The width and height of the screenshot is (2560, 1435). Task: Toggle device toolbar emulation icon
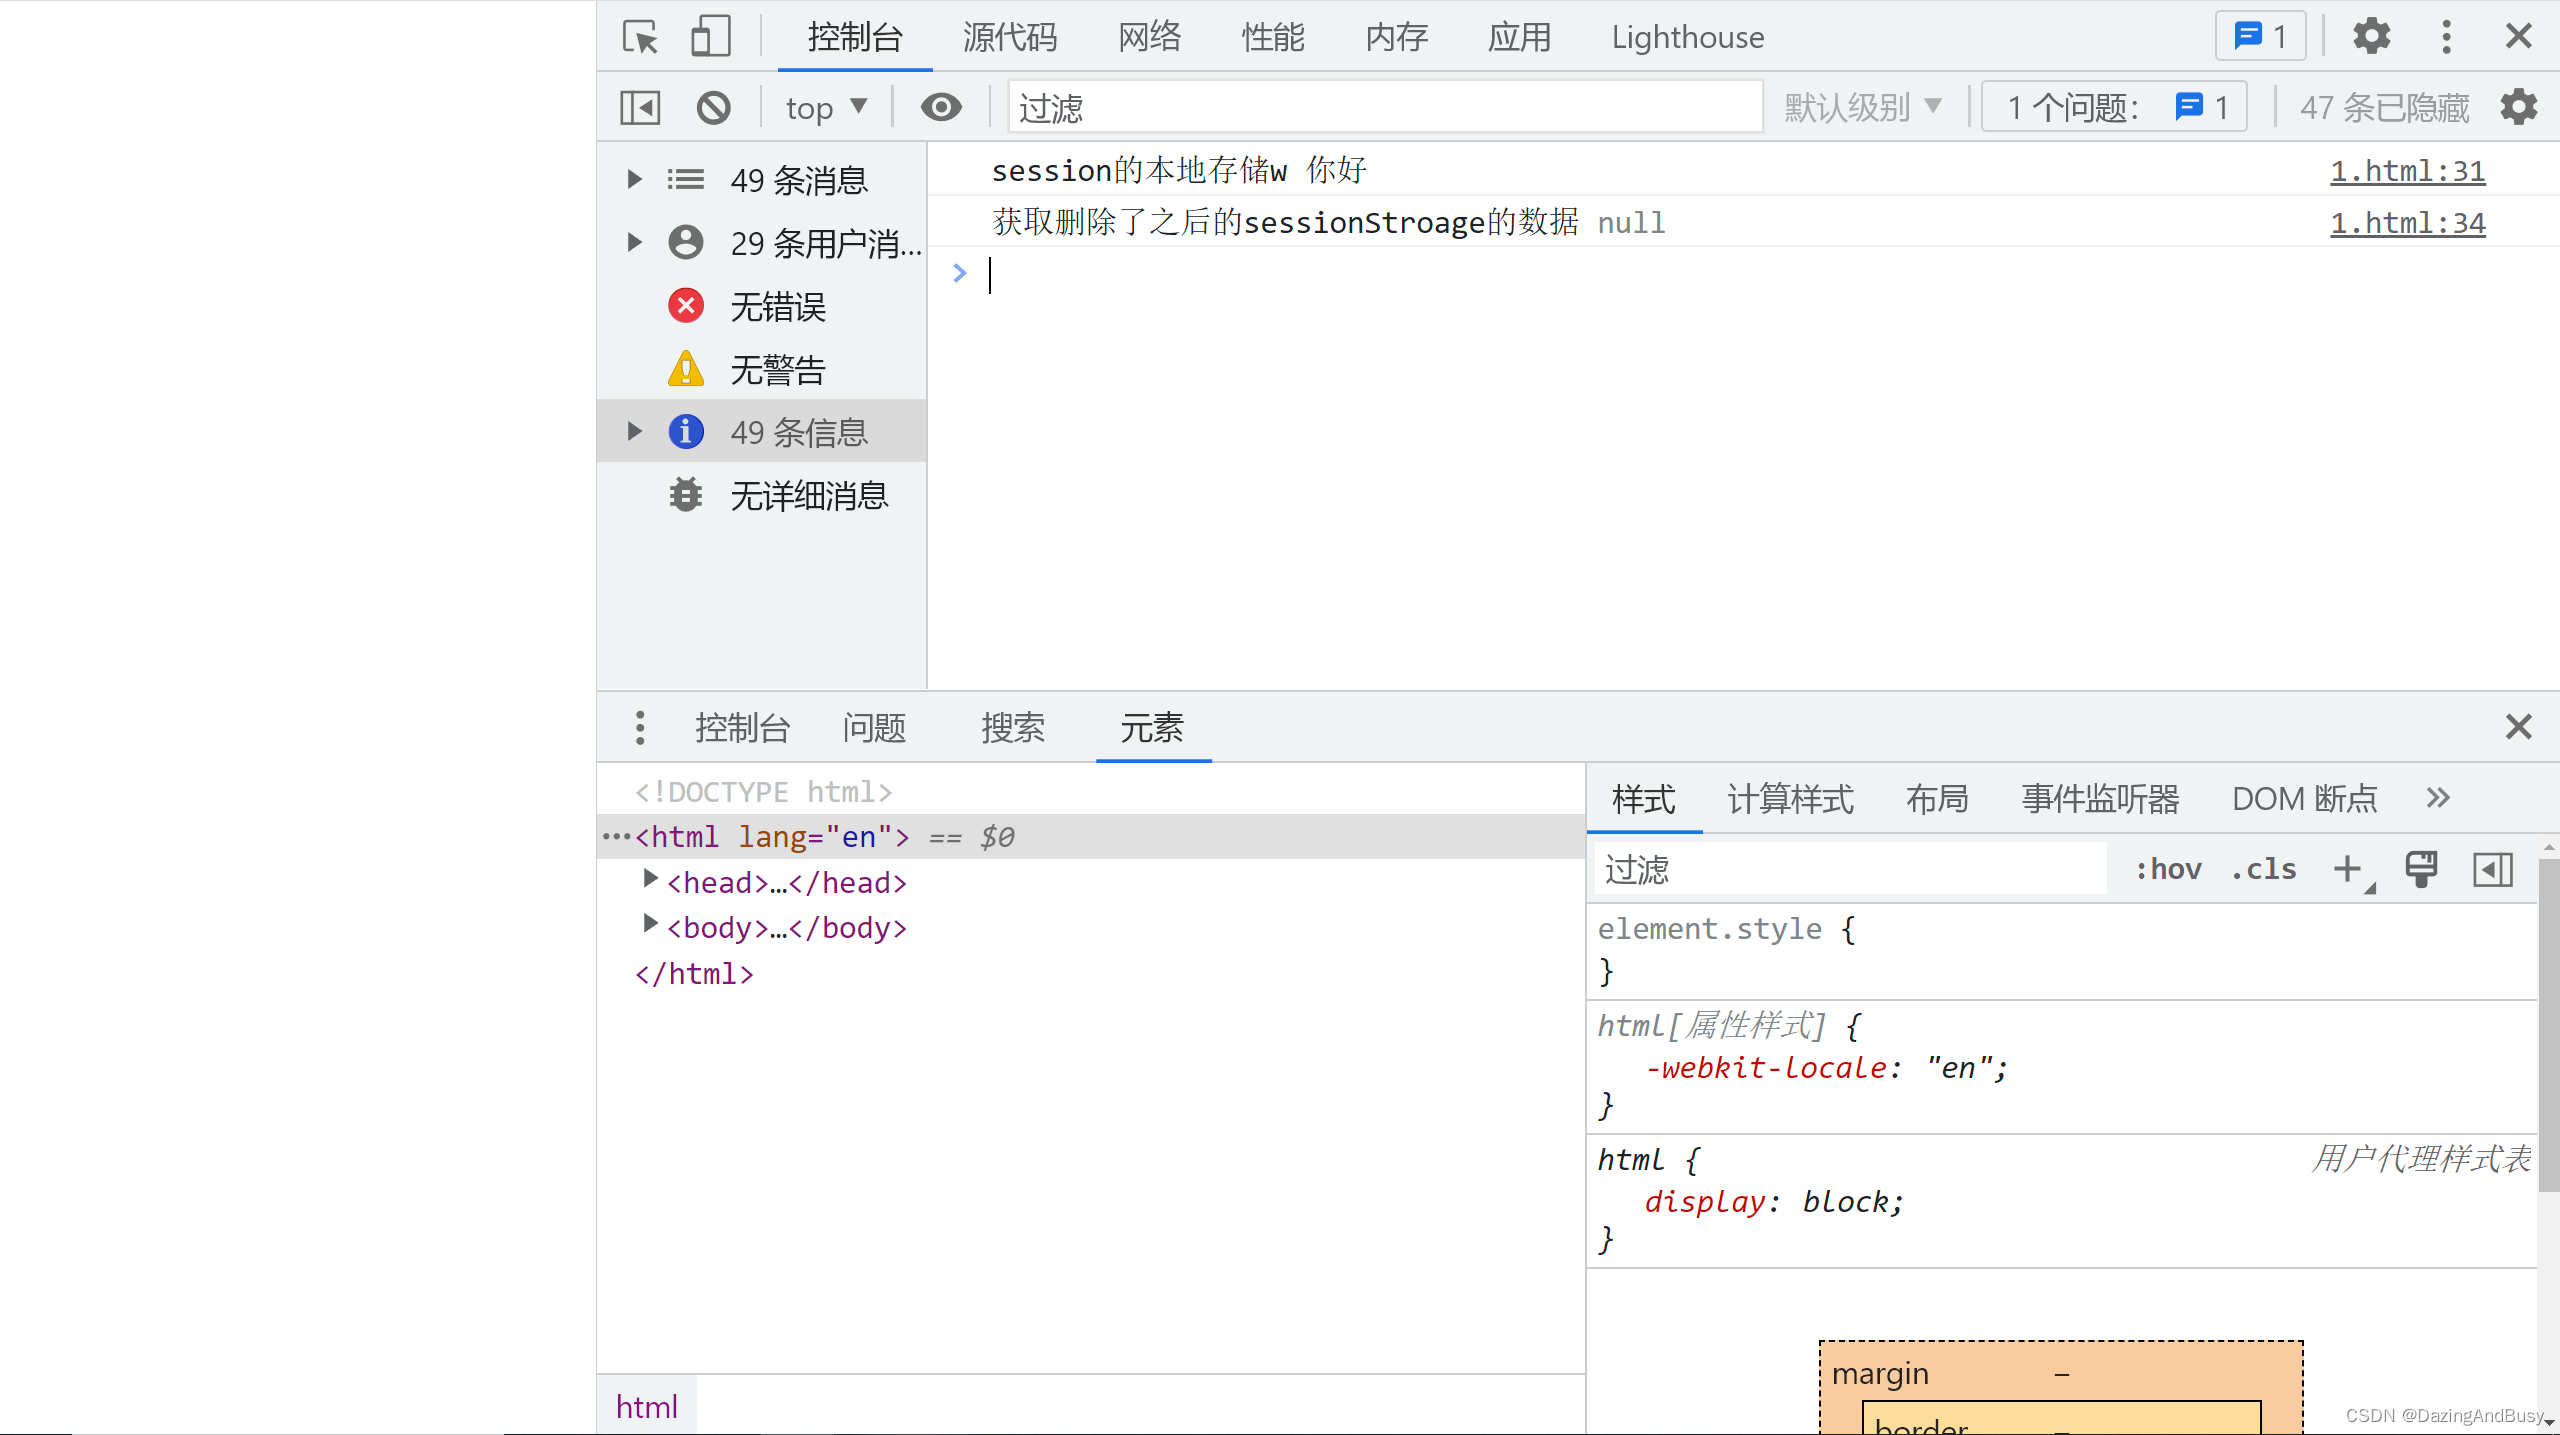[710, 37]
